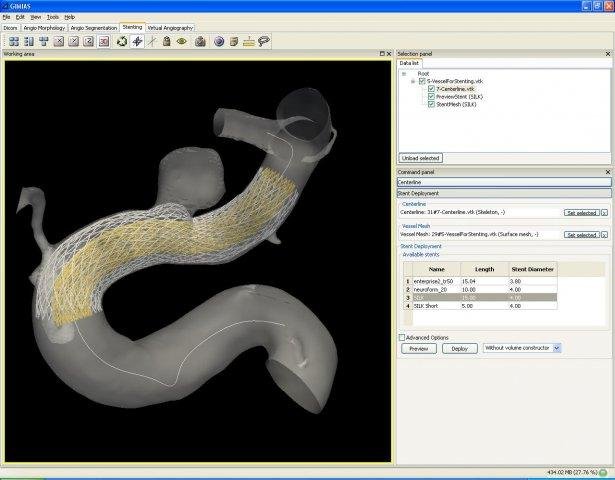Close the Command panel

coord(608,172)
